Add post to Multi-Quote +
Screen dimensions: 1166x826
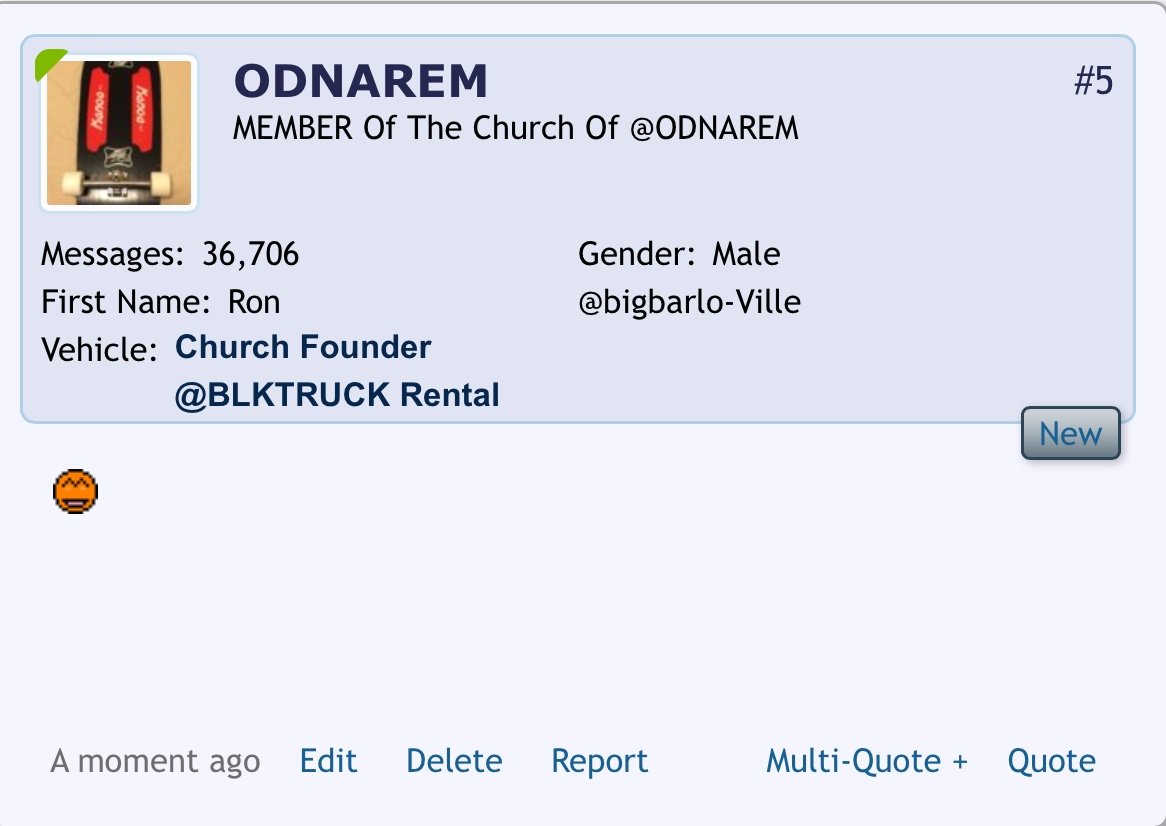866,761
